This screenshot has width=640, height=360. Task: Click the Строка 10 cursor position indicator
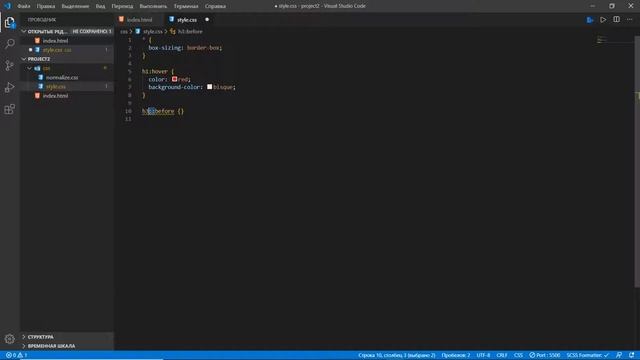coord(397,355)
